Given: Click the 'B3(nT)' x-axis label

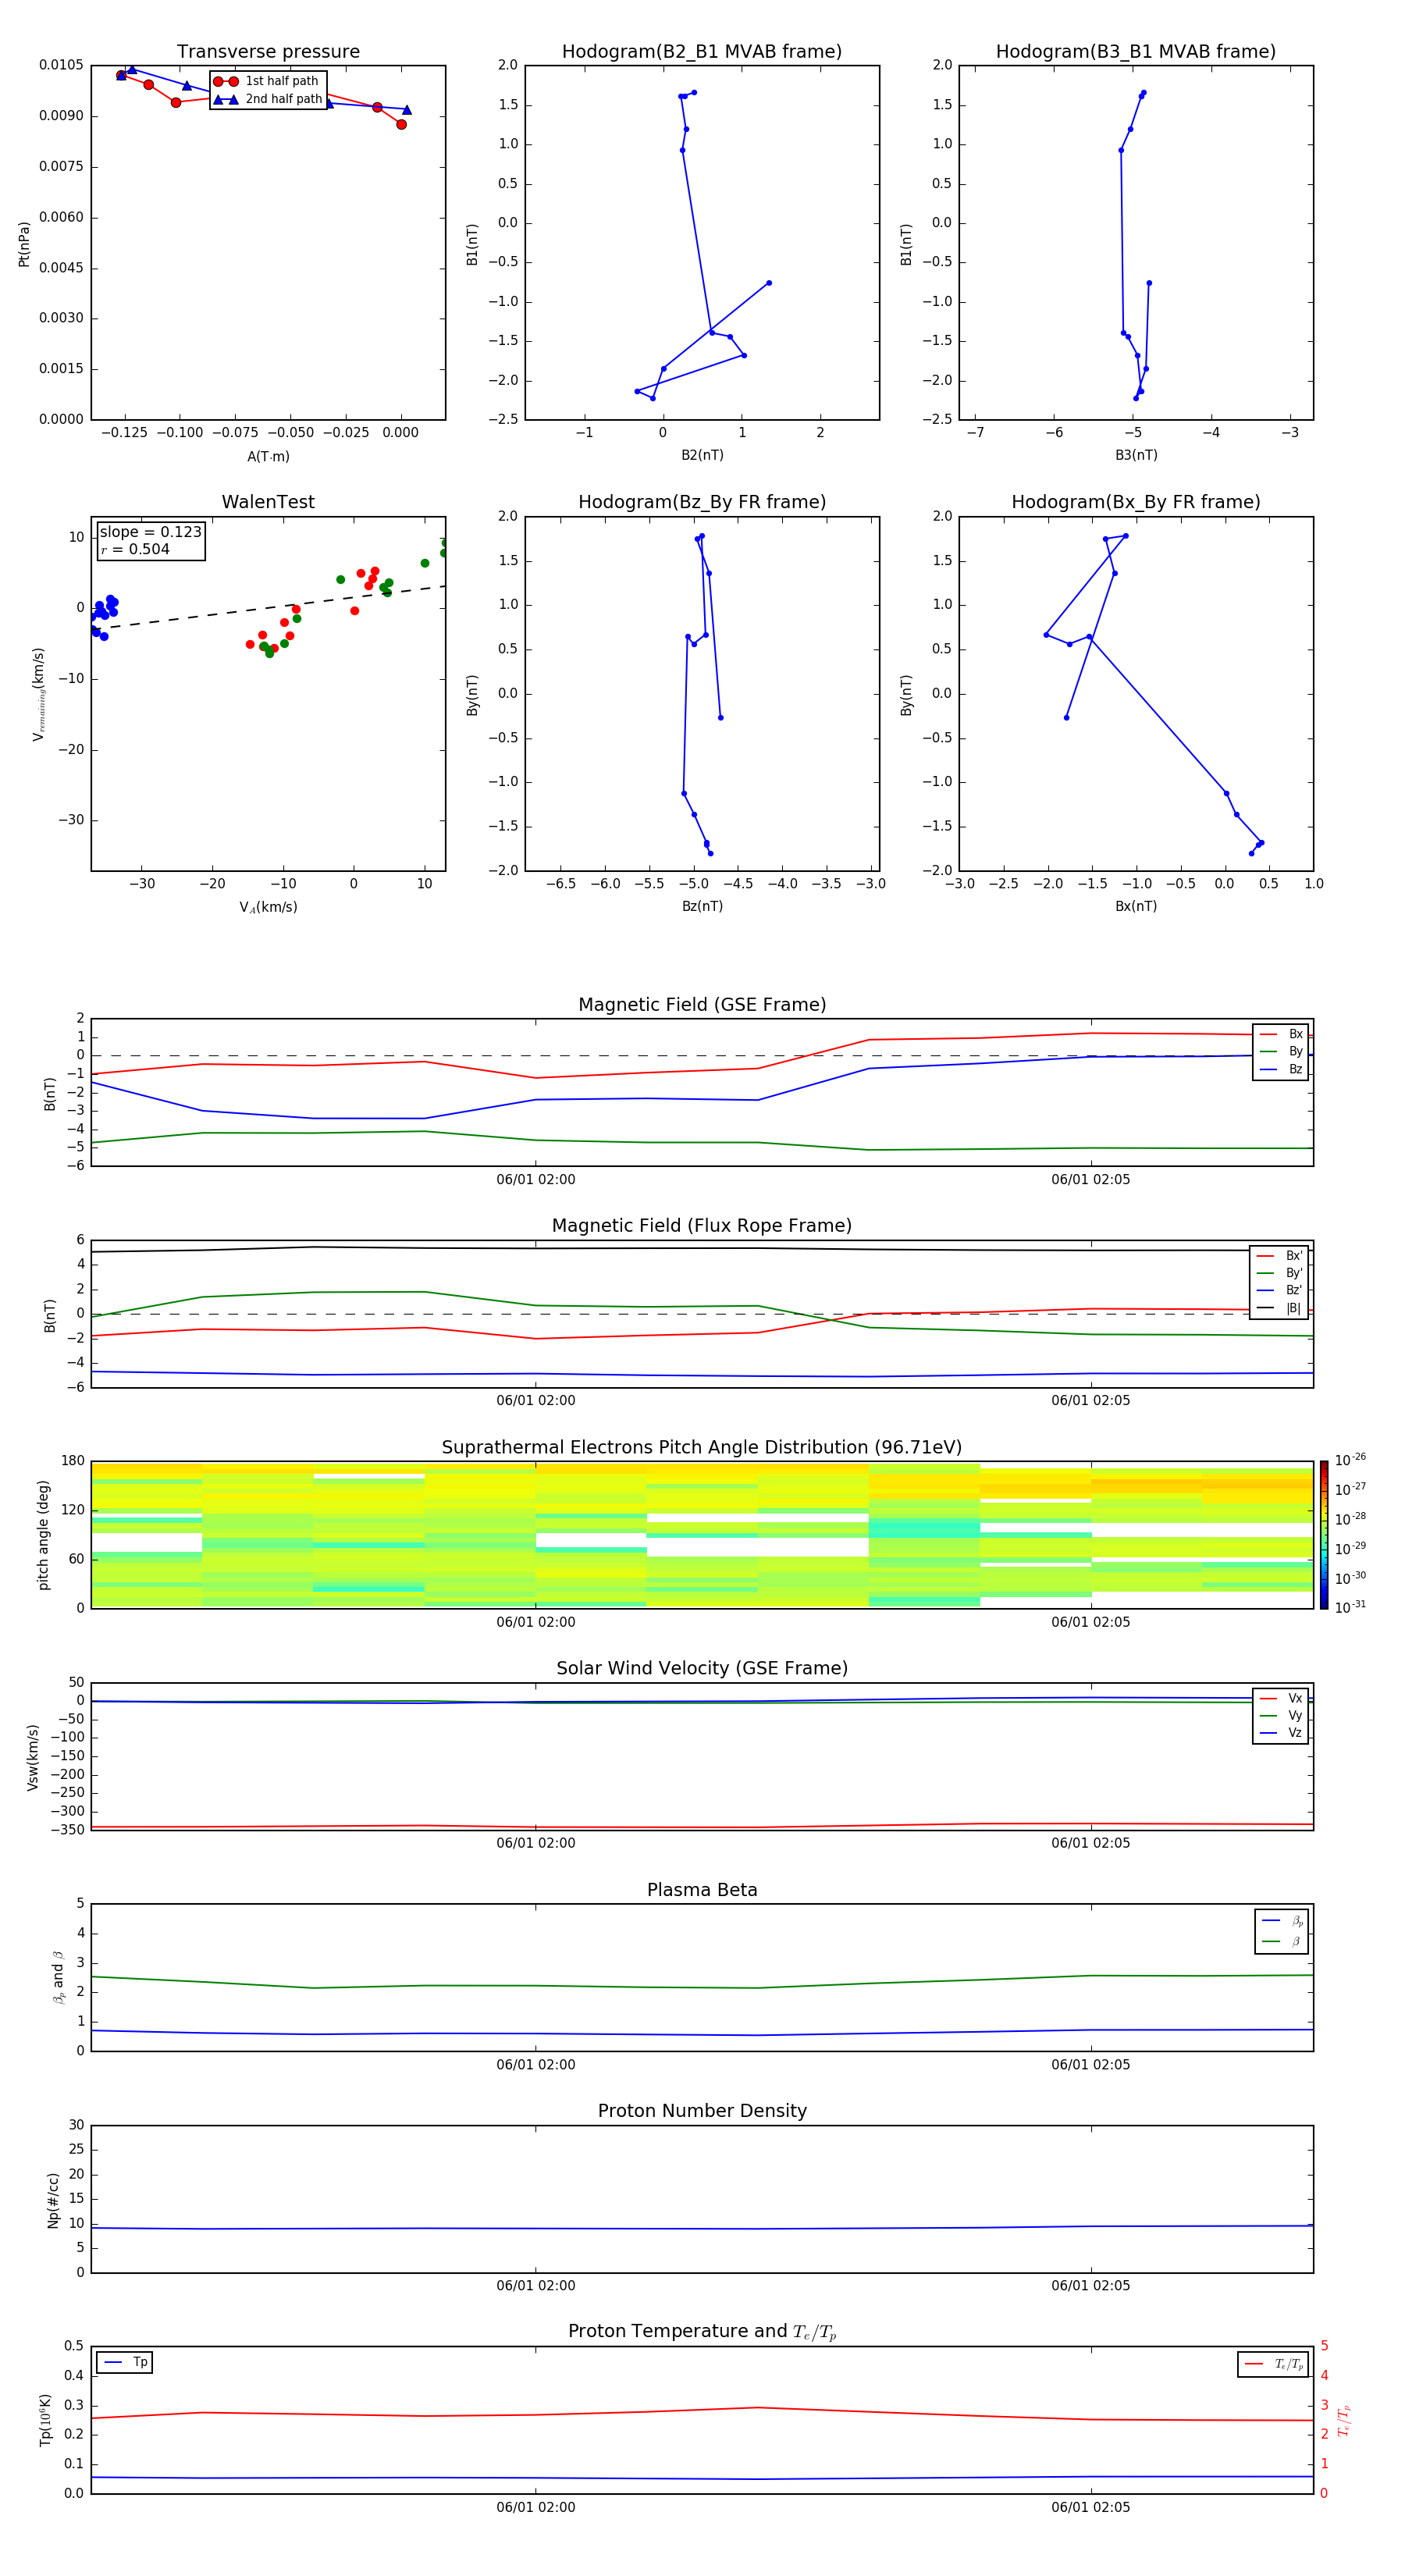Looking at the screenshot, I should point(1136,455).
